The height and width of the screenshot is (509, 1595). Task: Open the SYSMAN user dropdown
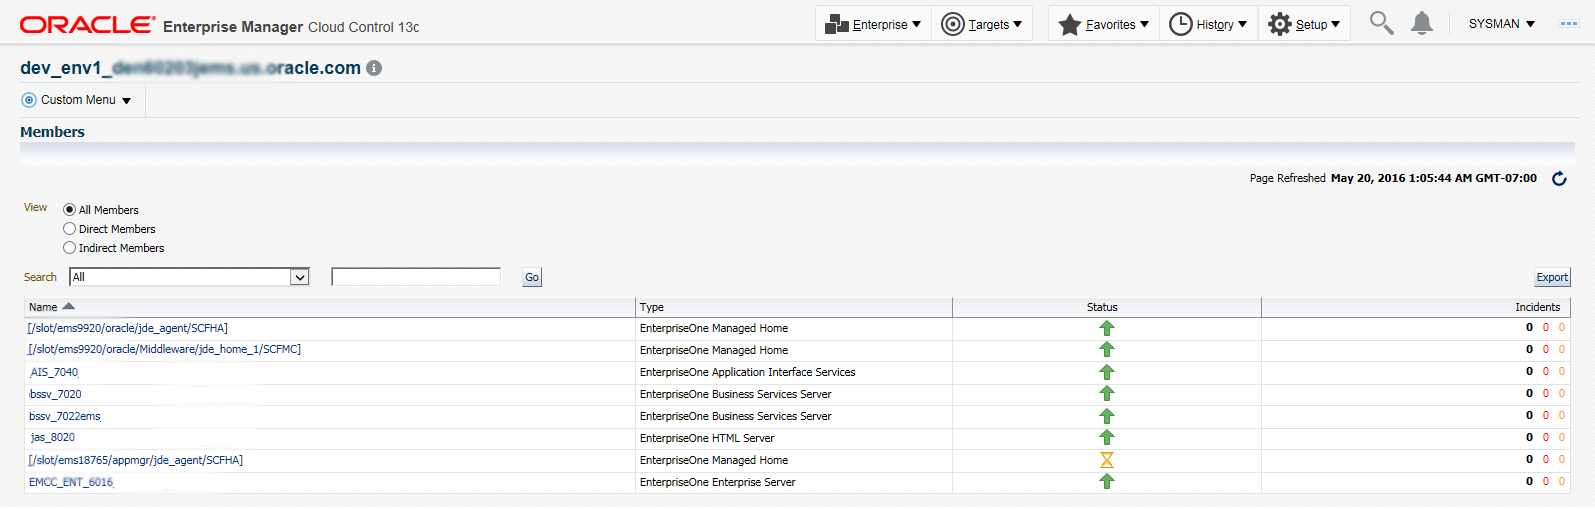click(x=1501, y=24)
